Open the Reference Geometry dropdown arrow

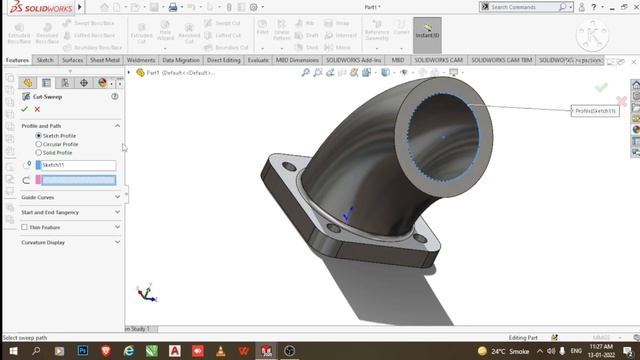[x=377, y=49]
